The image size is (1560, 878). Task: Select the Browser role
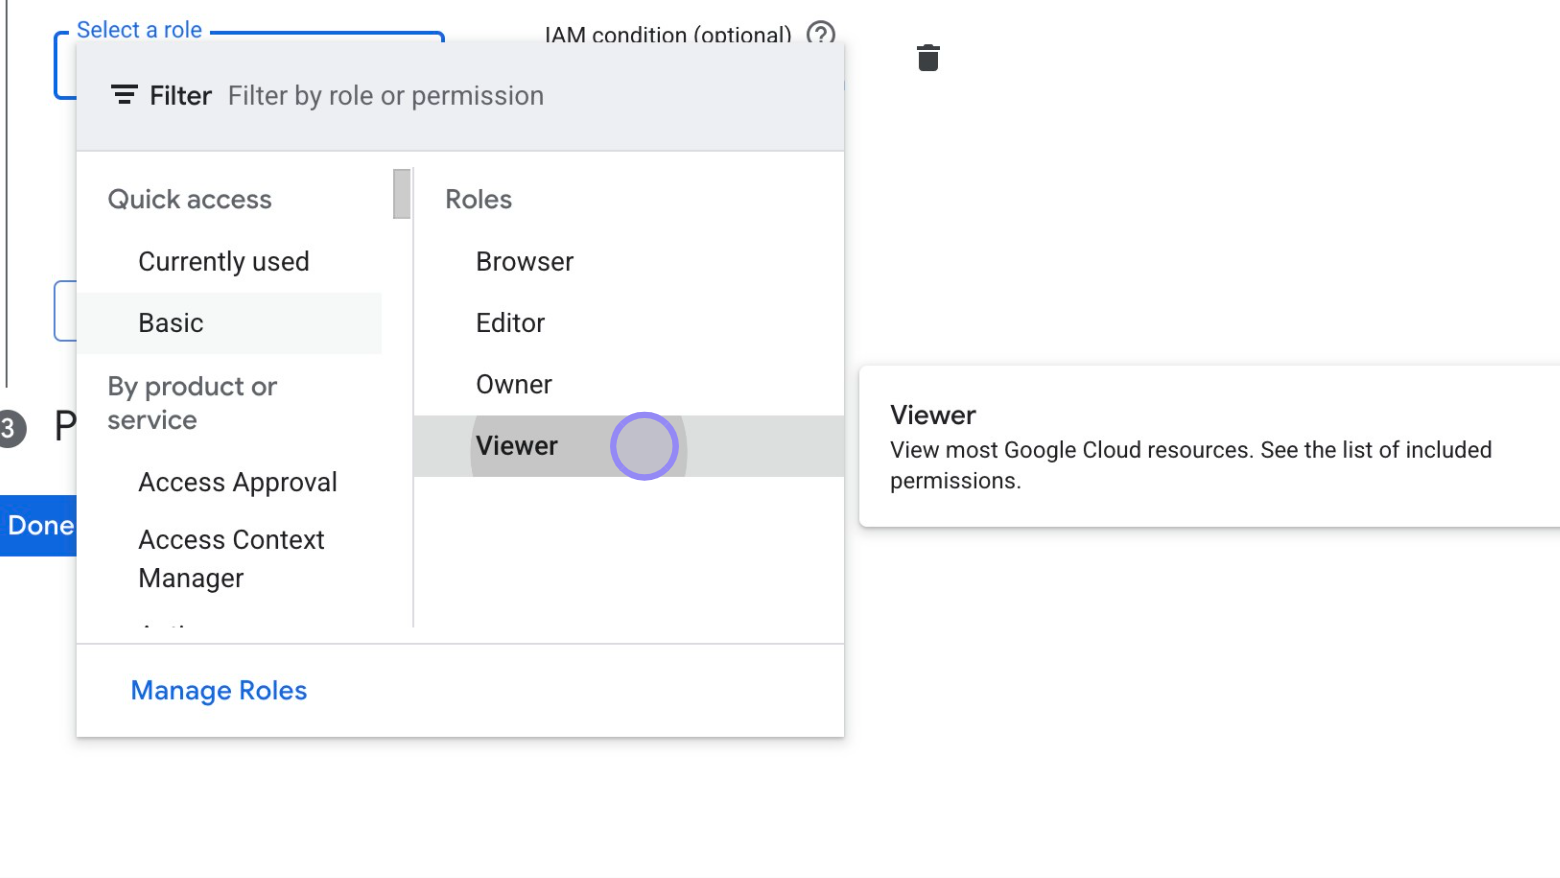point(524,261)
